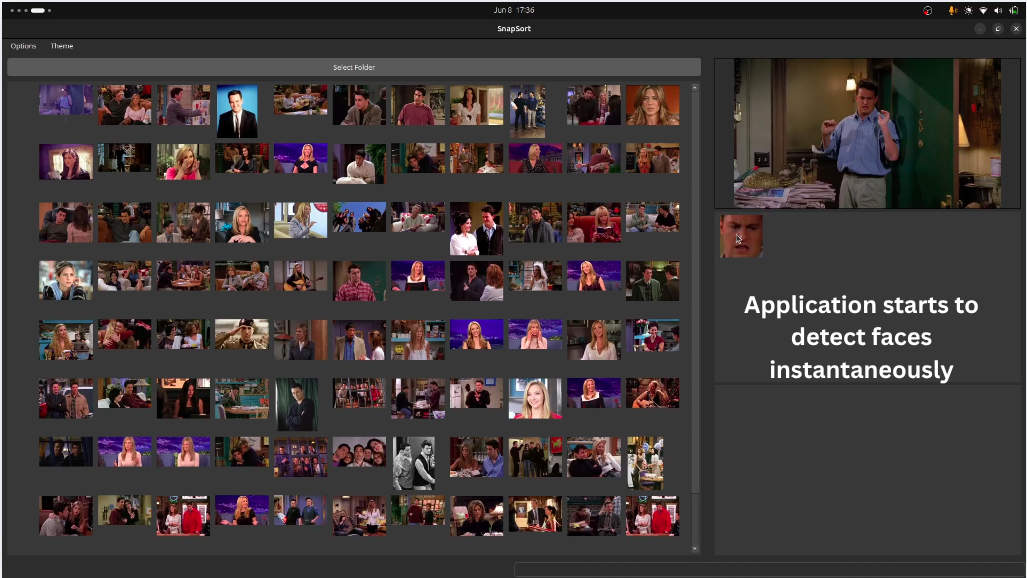This screenshot has width=1027, height=578.
Task: Select bride wearing wedding veil thumbnail
Action: click(x=535, y=276)
